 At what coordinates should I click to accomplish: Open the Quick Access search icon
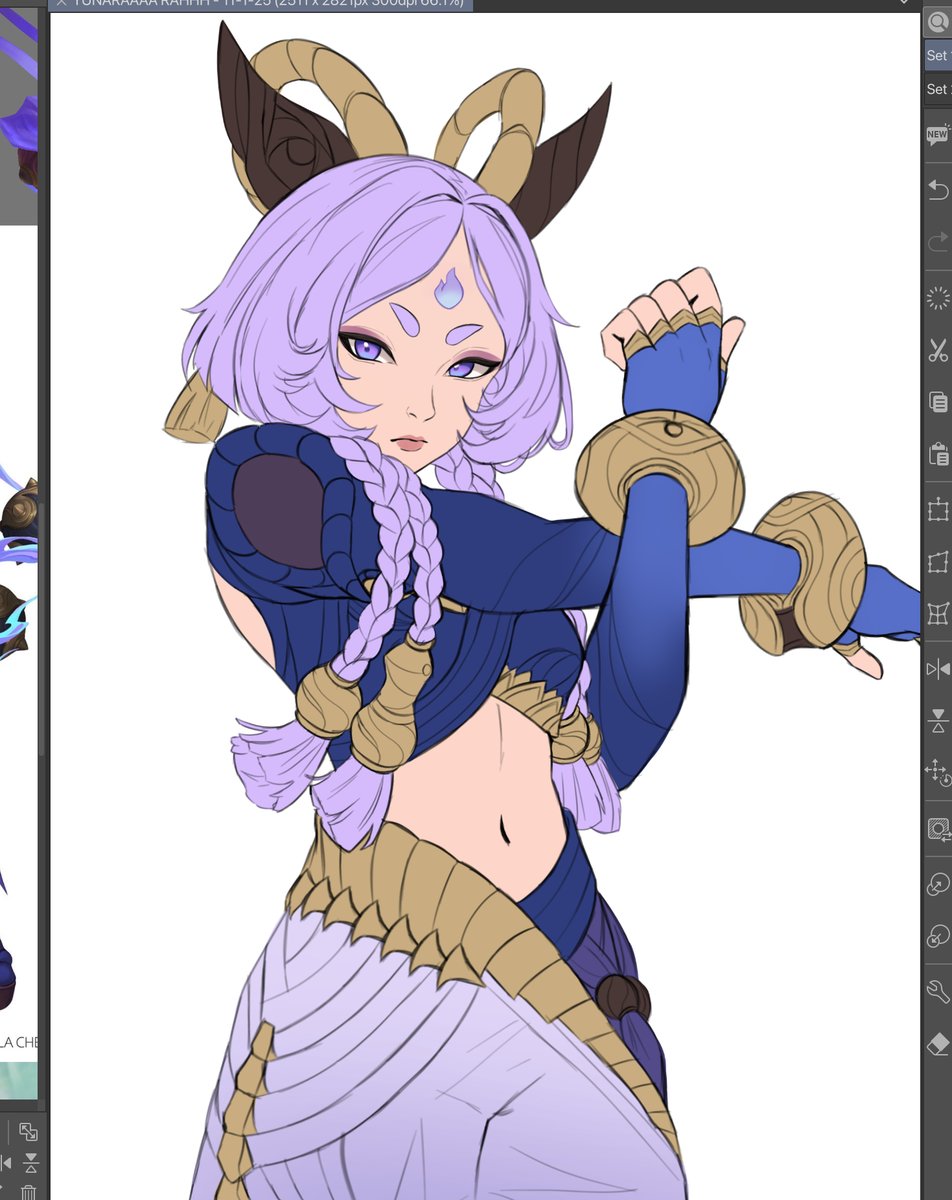[x=939, y=22]
